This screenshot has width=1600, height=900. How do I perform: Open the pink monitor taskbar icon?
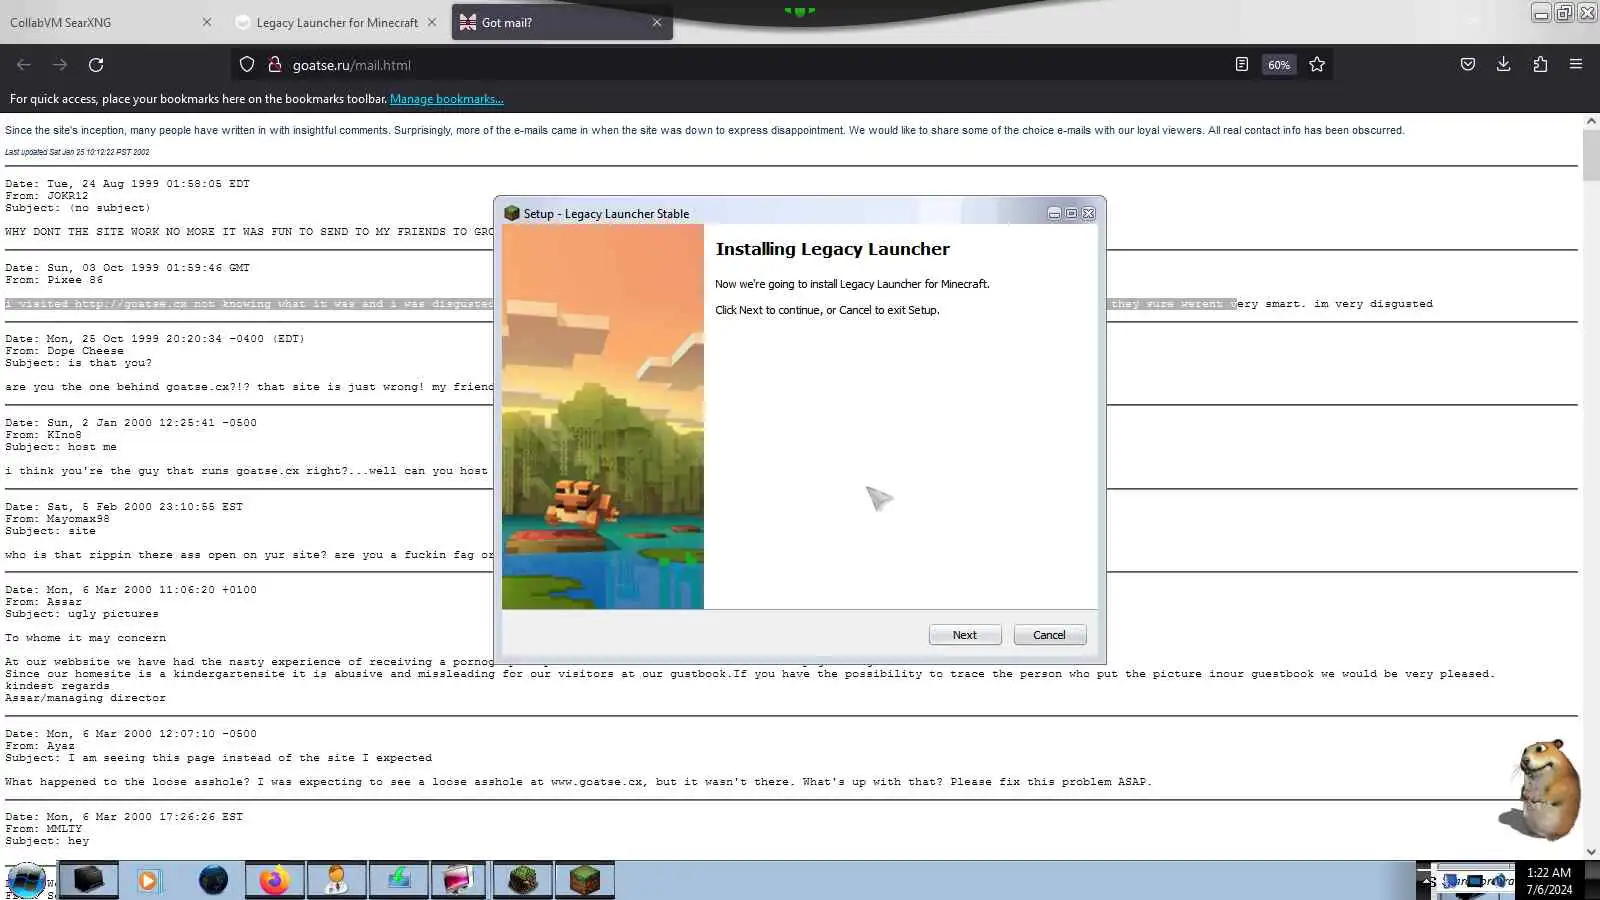click(458, 880)
